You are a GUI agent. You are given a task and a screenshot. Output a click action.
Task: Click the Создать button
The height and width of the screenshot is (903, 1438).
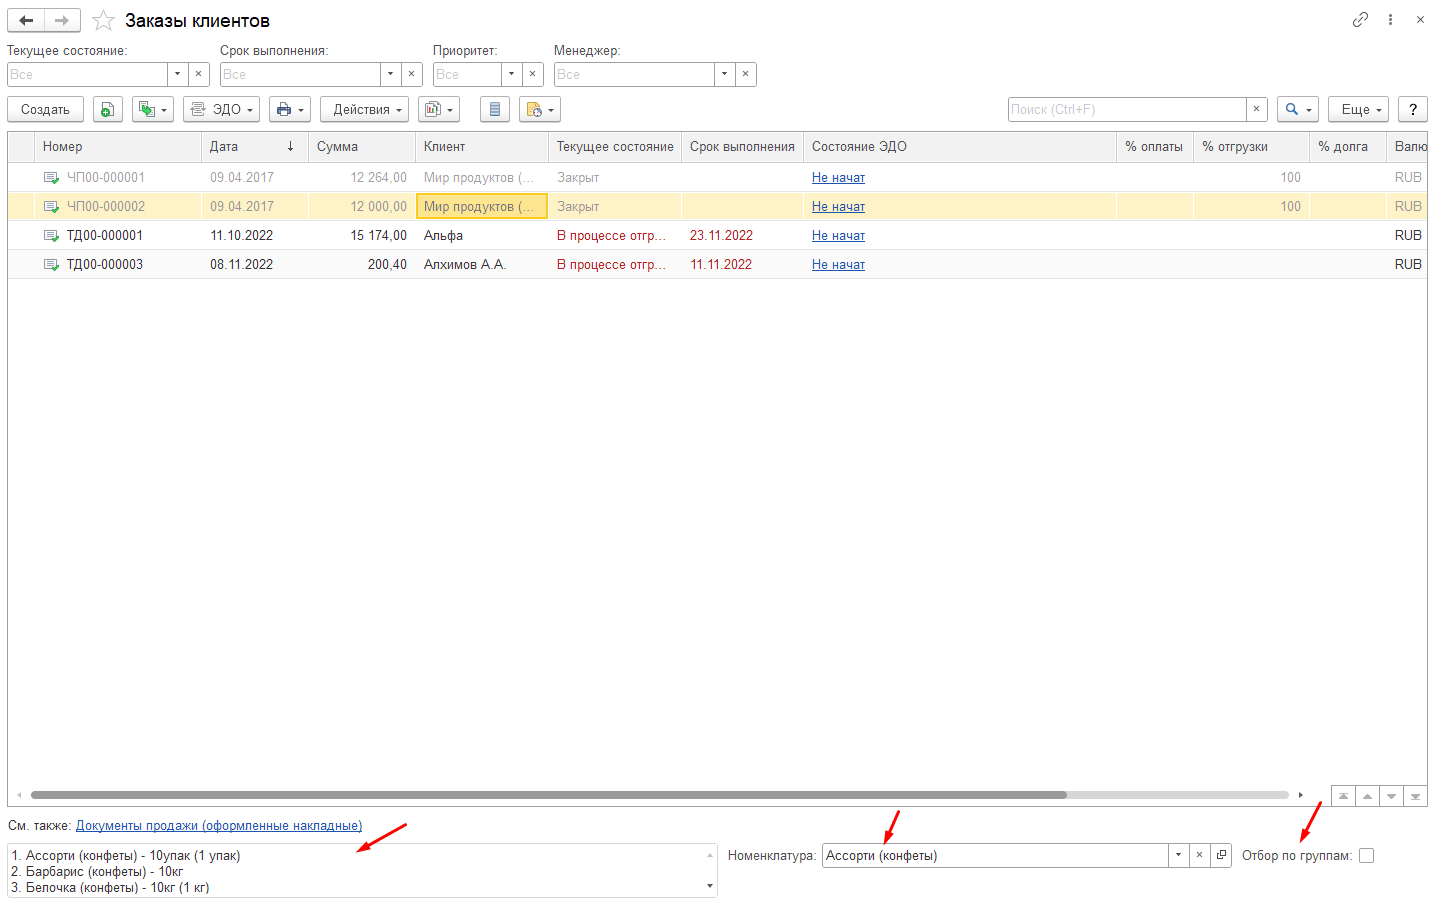45,109
